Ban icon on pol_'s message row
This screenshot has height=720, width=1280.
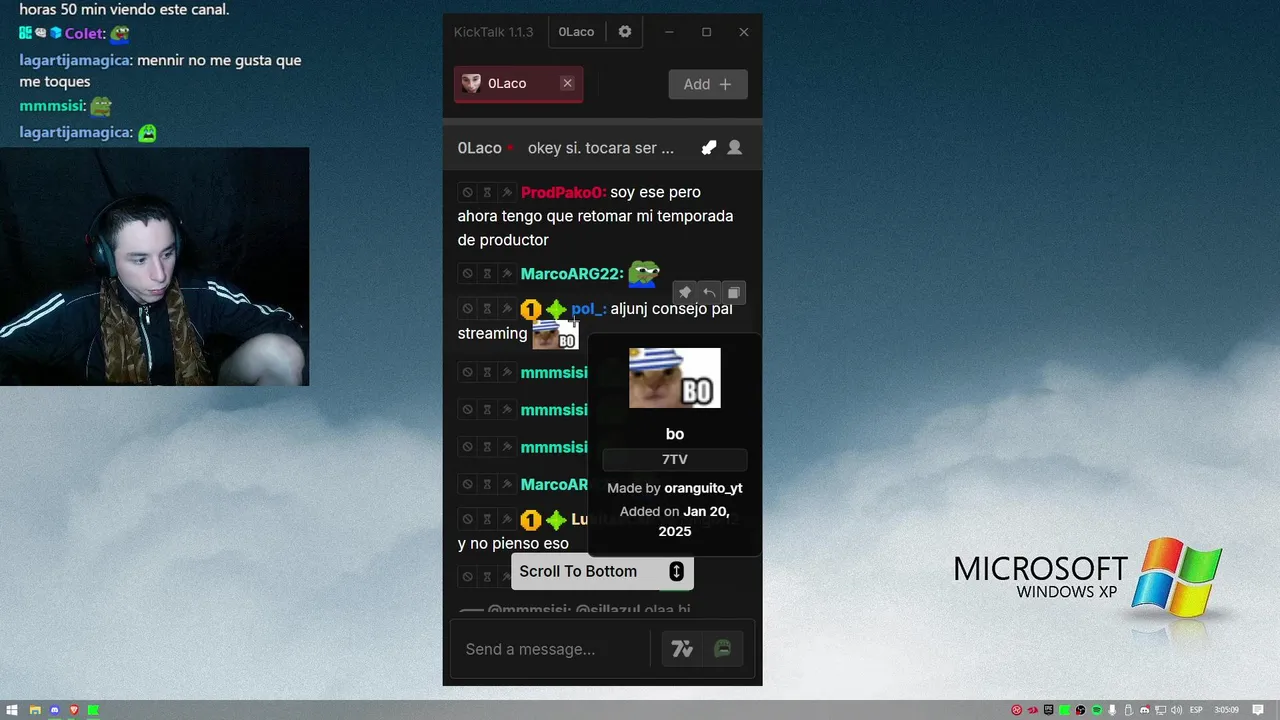coord(467,309)
